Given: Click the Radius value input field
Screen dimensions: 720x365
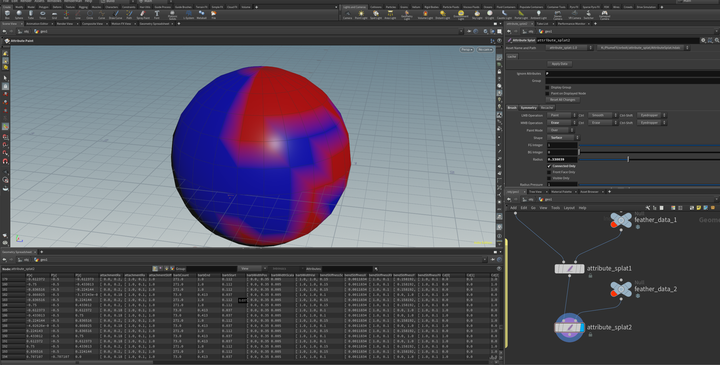Looking at the screenshot, I should (x=562, y=159).
